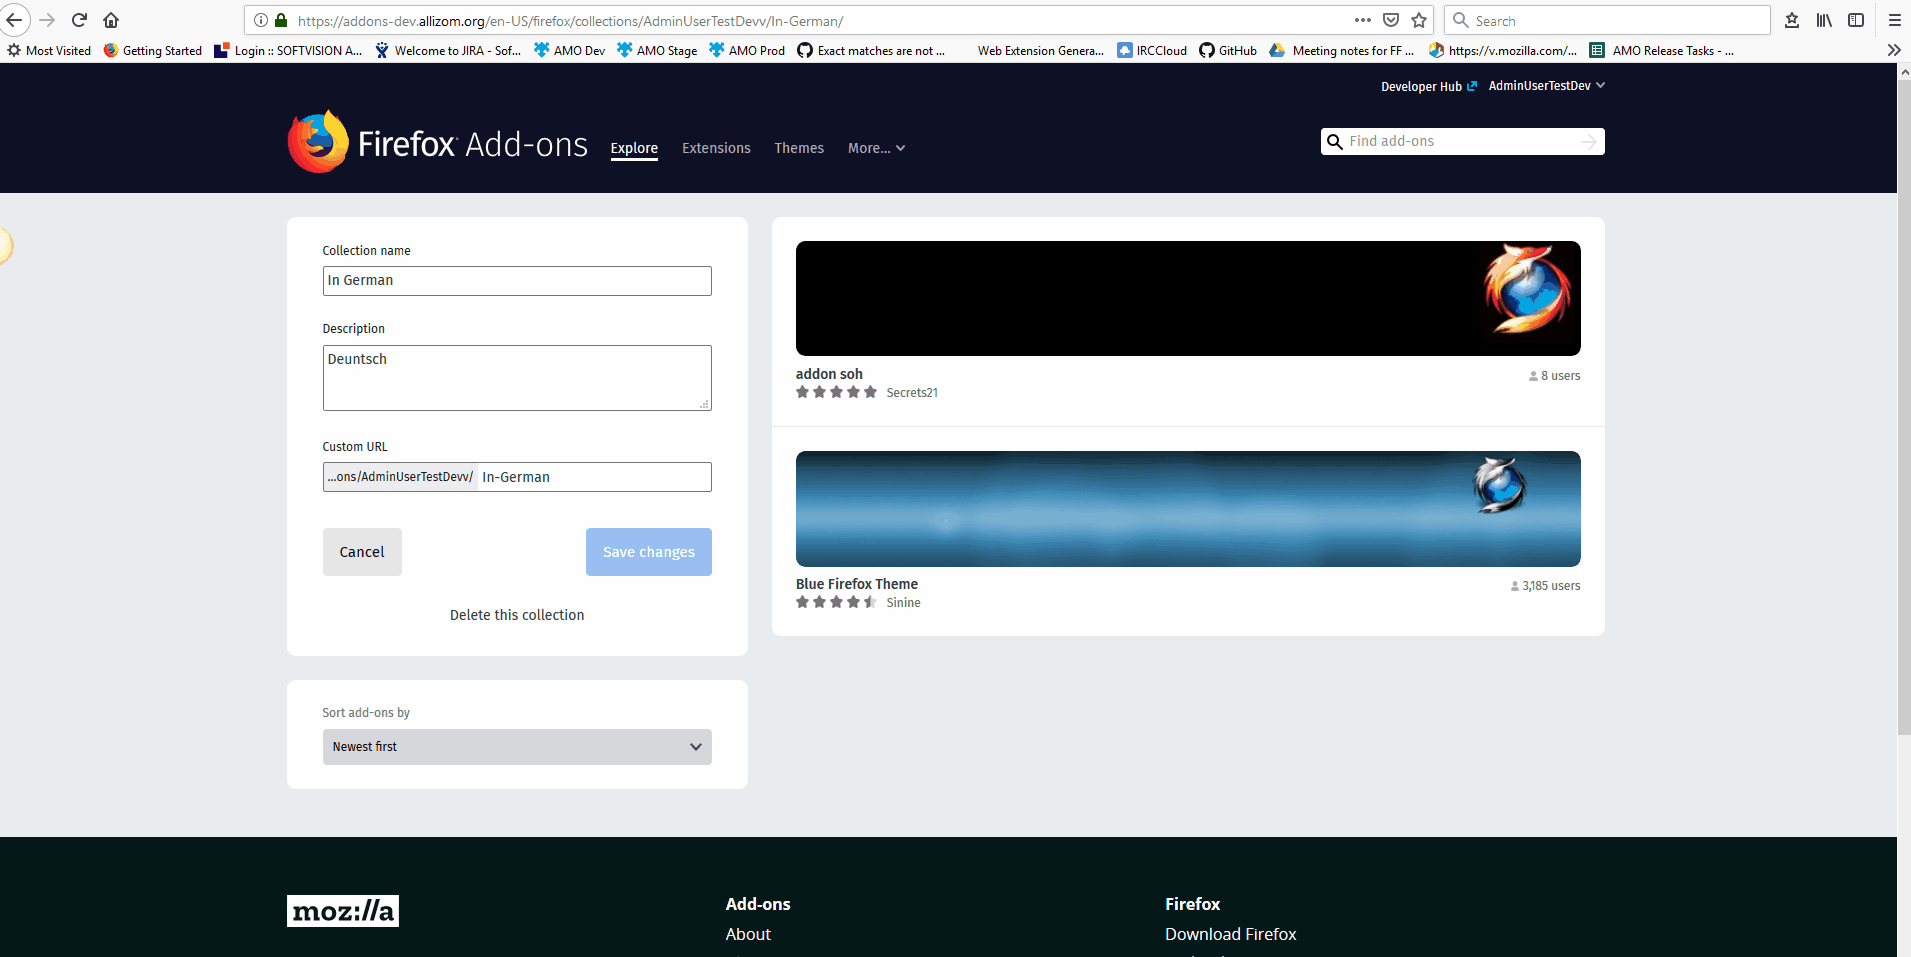1911x957 pixels.
Task: Open the downloads toolbar icon
Action: click(x=1792, y=20)
